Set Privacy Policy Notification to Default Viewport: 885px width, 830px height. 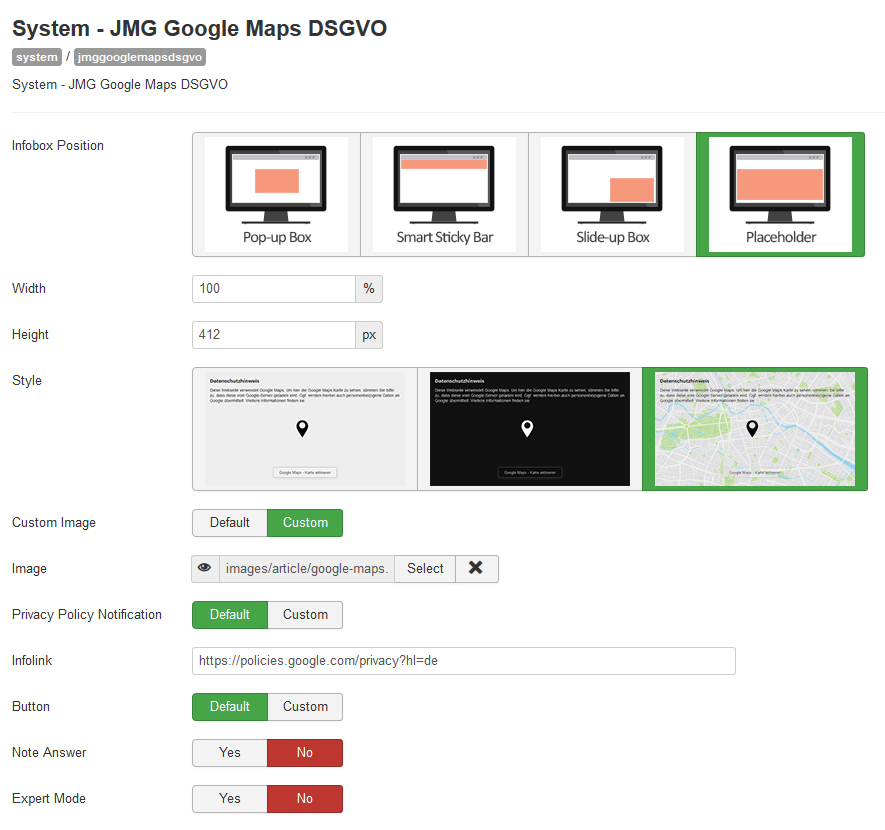[x=230, y=614]
